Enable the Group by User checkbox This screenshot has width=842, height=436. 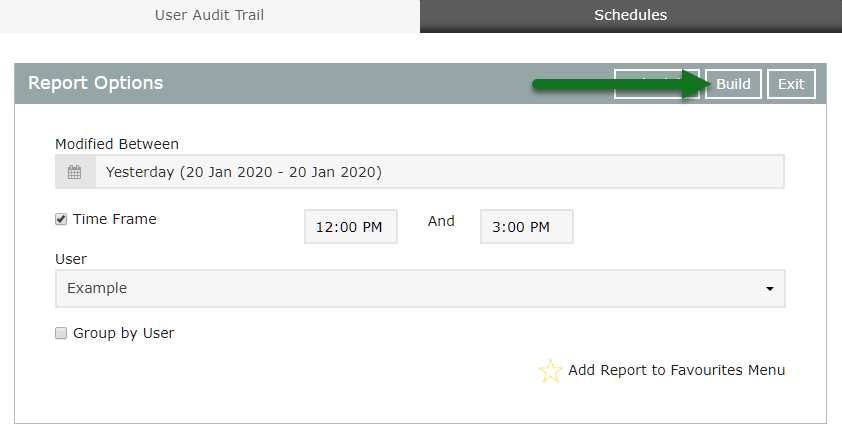click(61, 333)
